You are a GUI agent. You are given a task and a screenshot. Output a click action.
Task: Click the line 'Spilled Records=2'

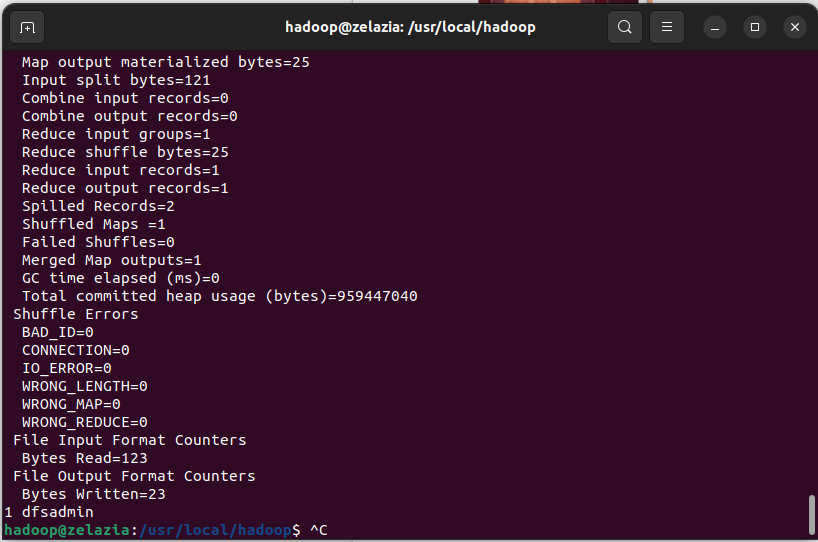[x=98, y=206]
